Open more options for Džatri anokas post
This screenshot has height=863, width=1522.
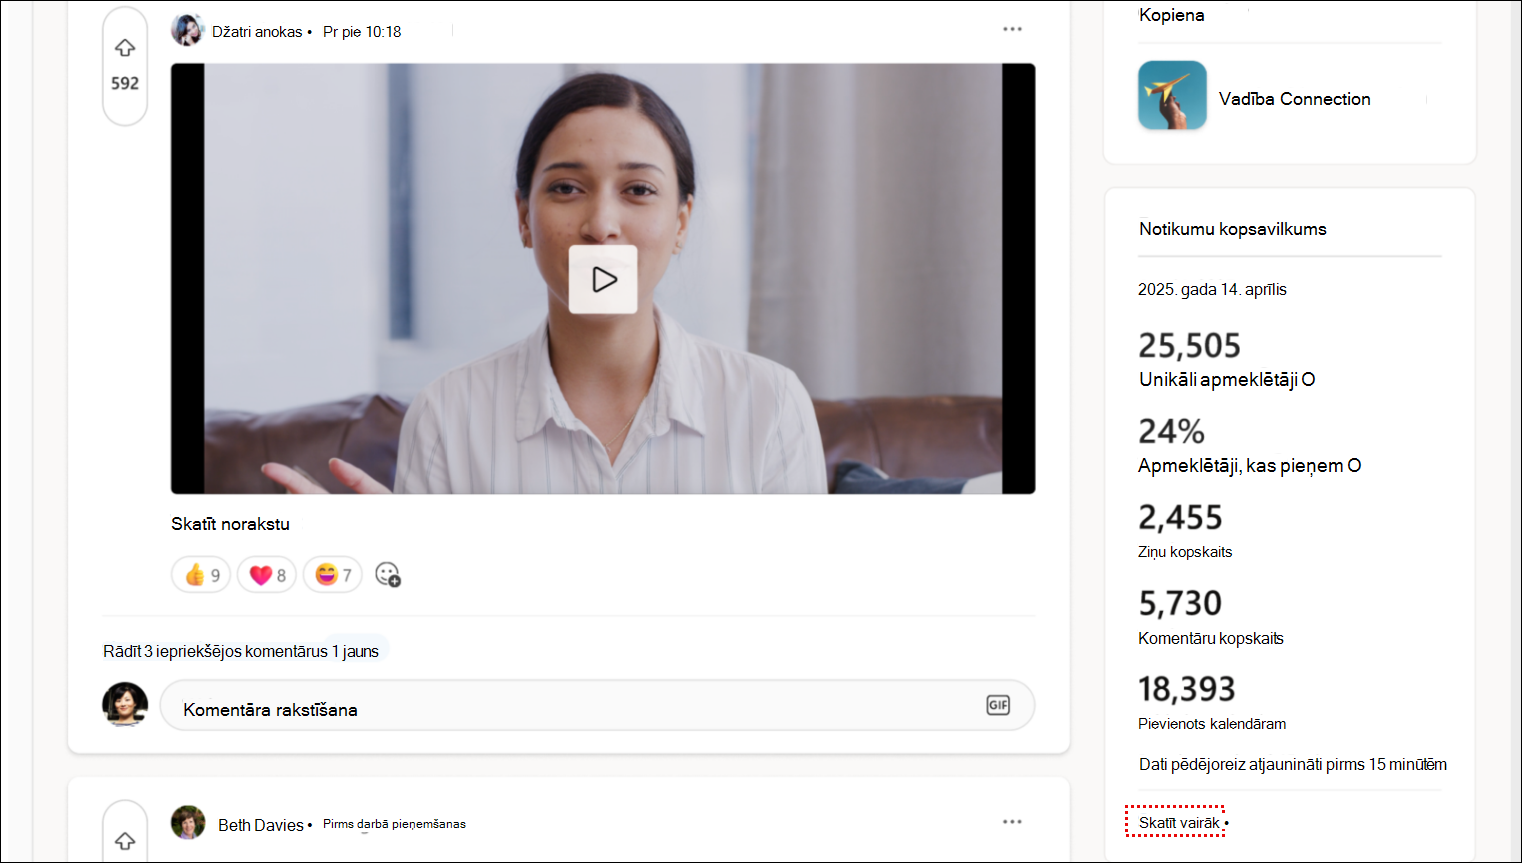click(1012, 29)
